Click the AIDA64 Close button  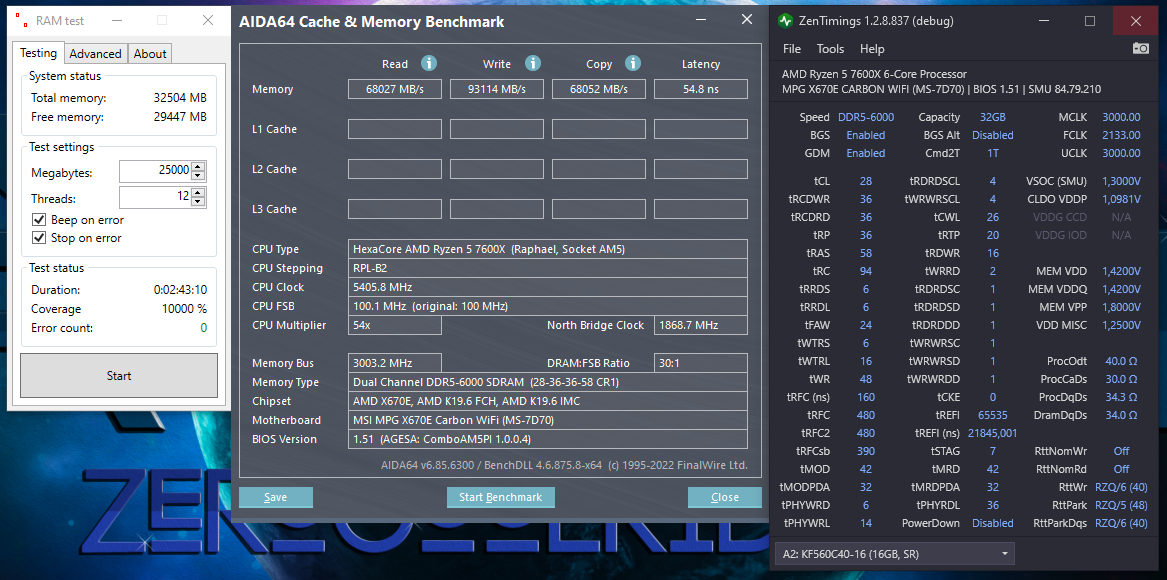tap(724, 497)
